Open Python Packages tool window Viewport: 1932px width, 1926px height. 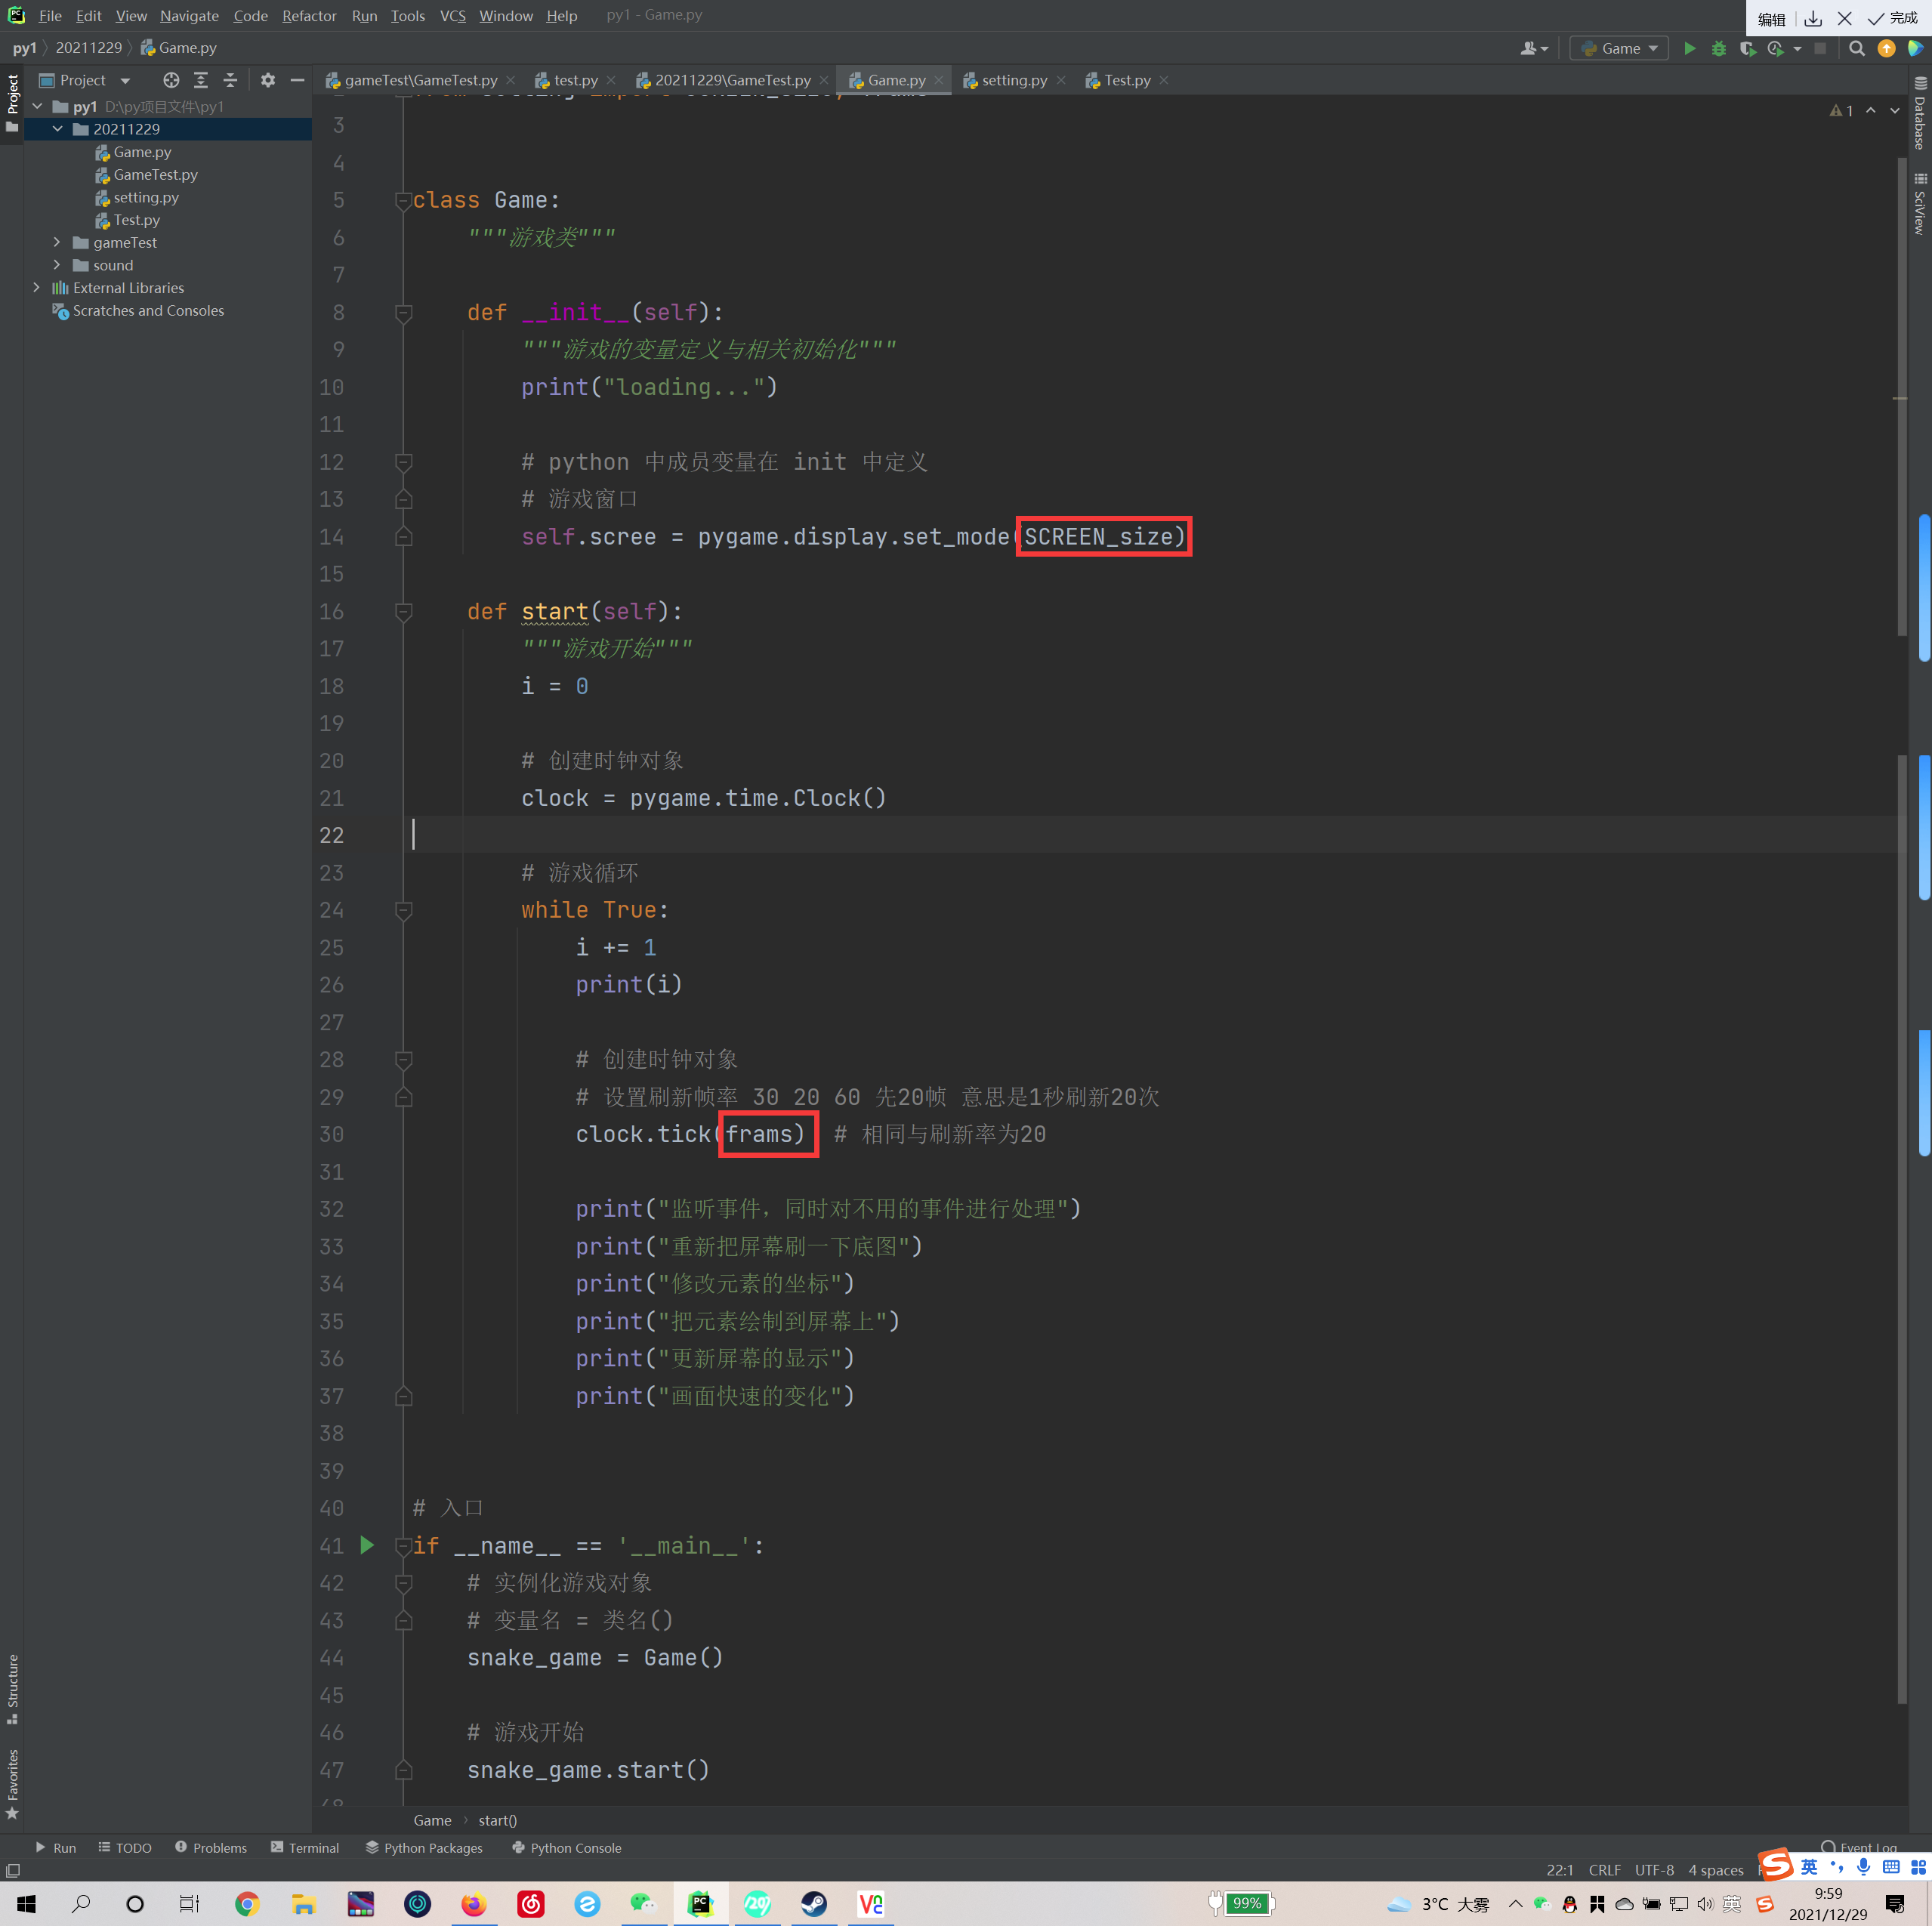[x=424, y=1847]
